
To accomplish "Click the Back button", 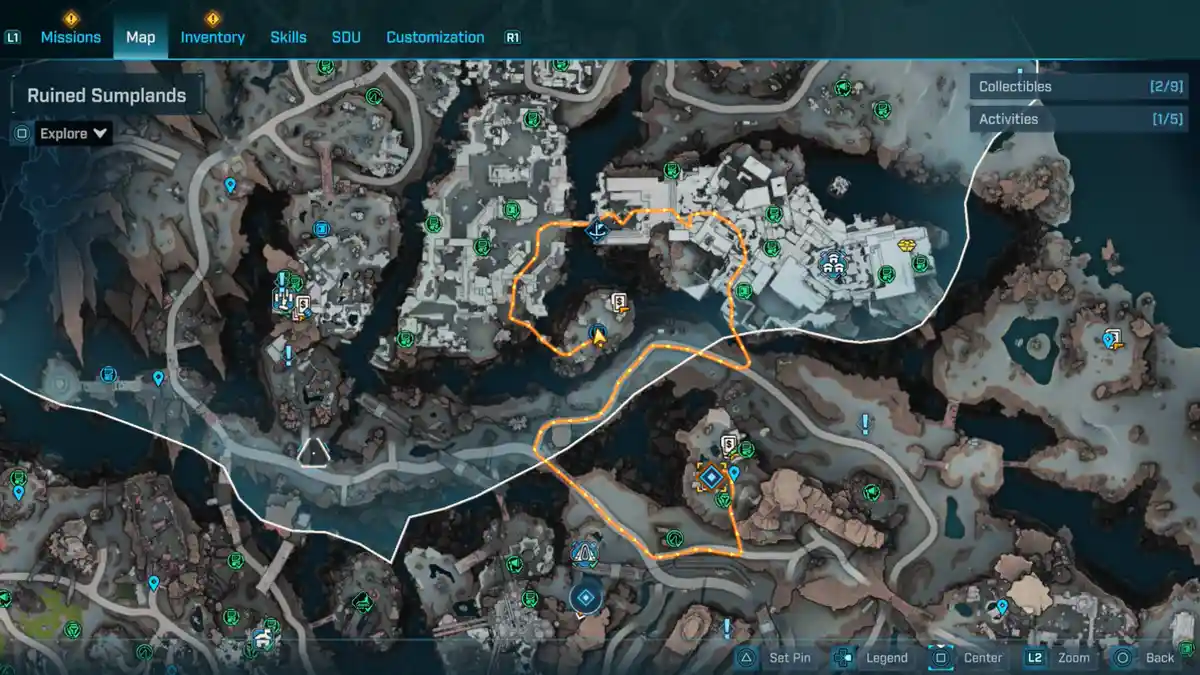I will click(x=1147, y=657).
